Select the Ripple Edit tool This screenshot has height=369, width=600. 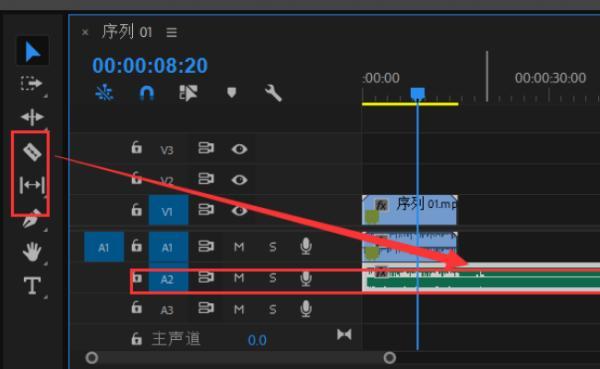(x=32, y=117)
